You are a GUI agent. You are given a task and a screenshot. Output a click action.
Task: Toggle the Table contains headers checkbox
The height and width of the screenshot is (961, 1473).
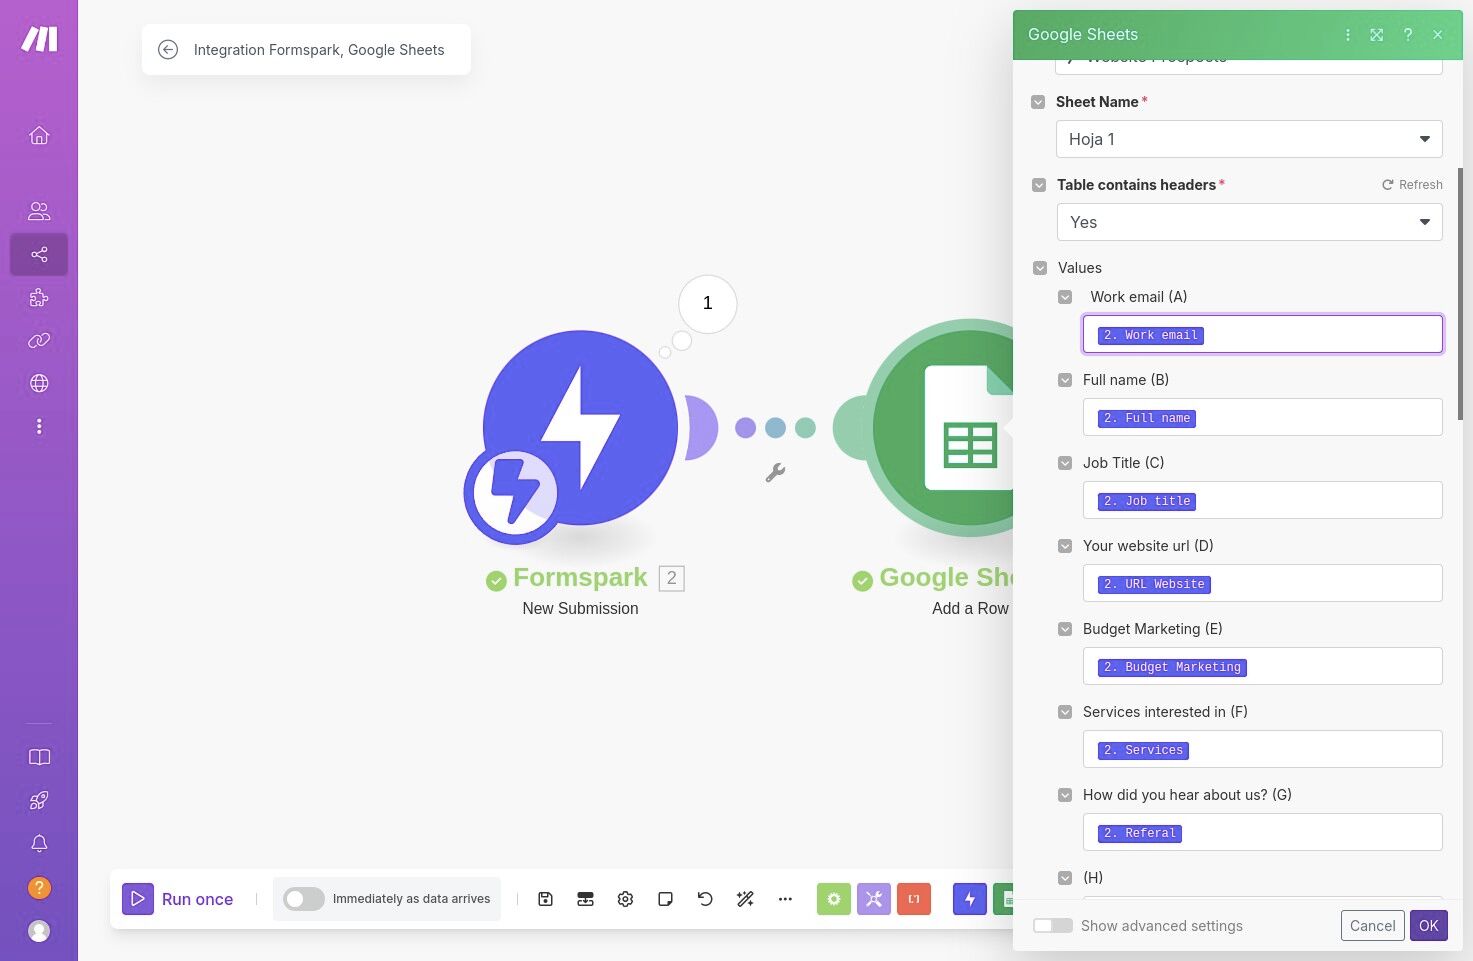click(1039, 185)
